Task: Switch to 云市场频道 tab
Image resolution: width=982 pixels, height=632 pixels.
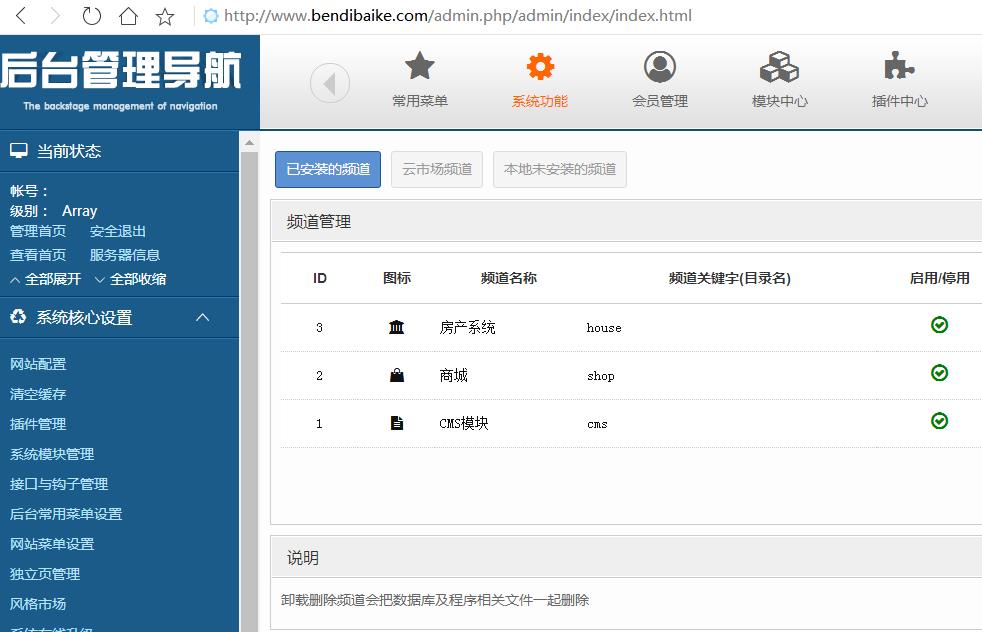Action: pos(437,169)
